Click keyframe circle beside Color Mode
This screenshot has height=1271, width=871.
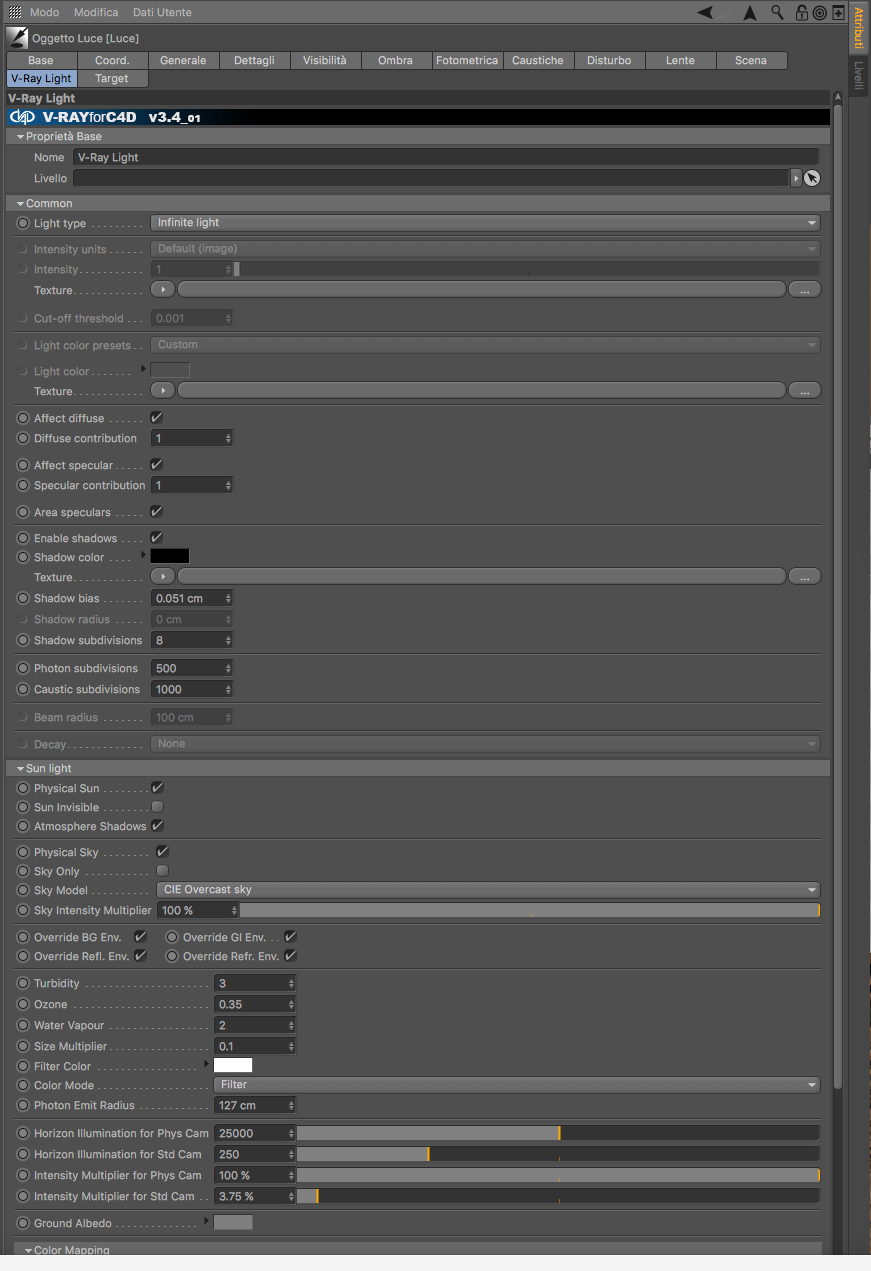(24, 1085)
